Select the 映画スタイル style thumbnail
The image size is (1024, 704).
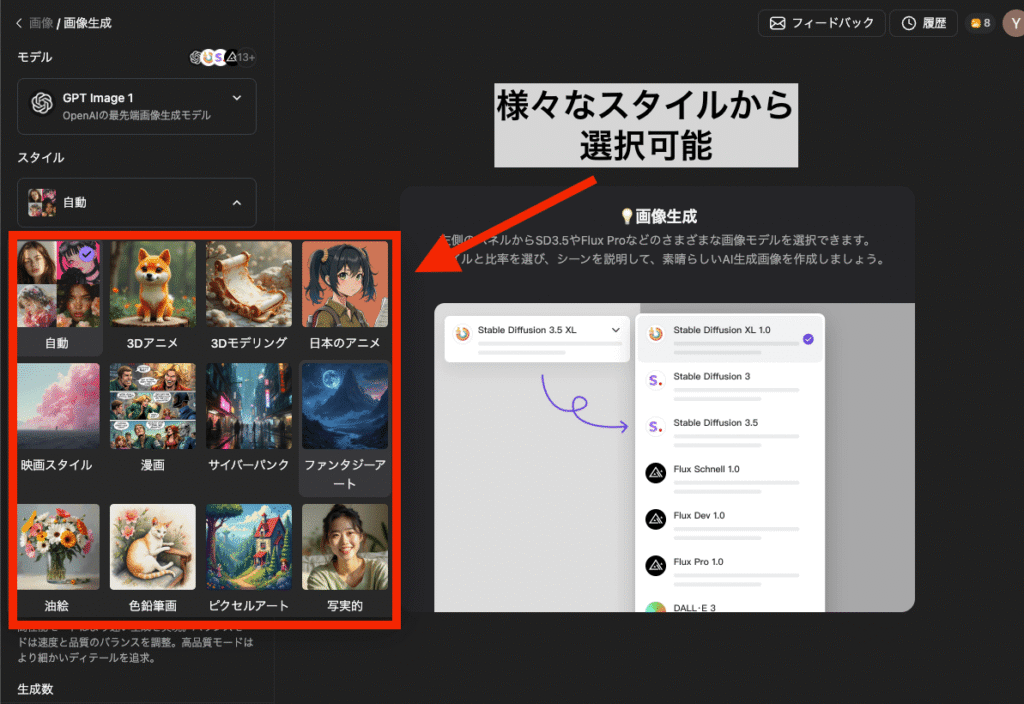pos(59,406)
